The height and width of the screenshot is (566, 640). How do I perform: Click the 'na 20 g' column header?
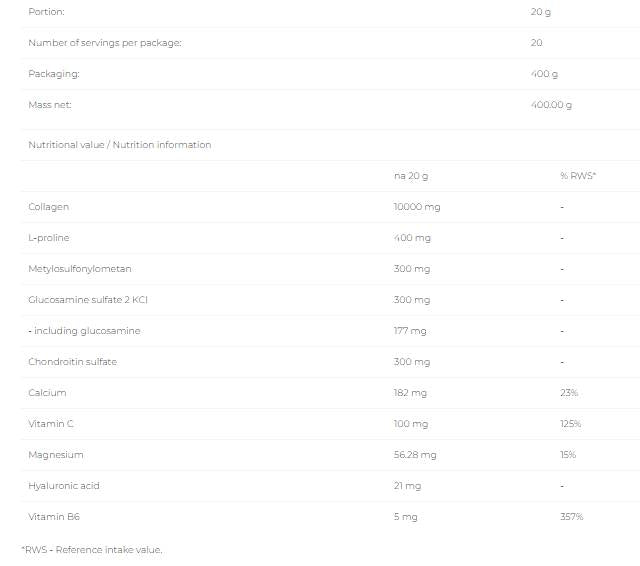[x=411, y=176]
